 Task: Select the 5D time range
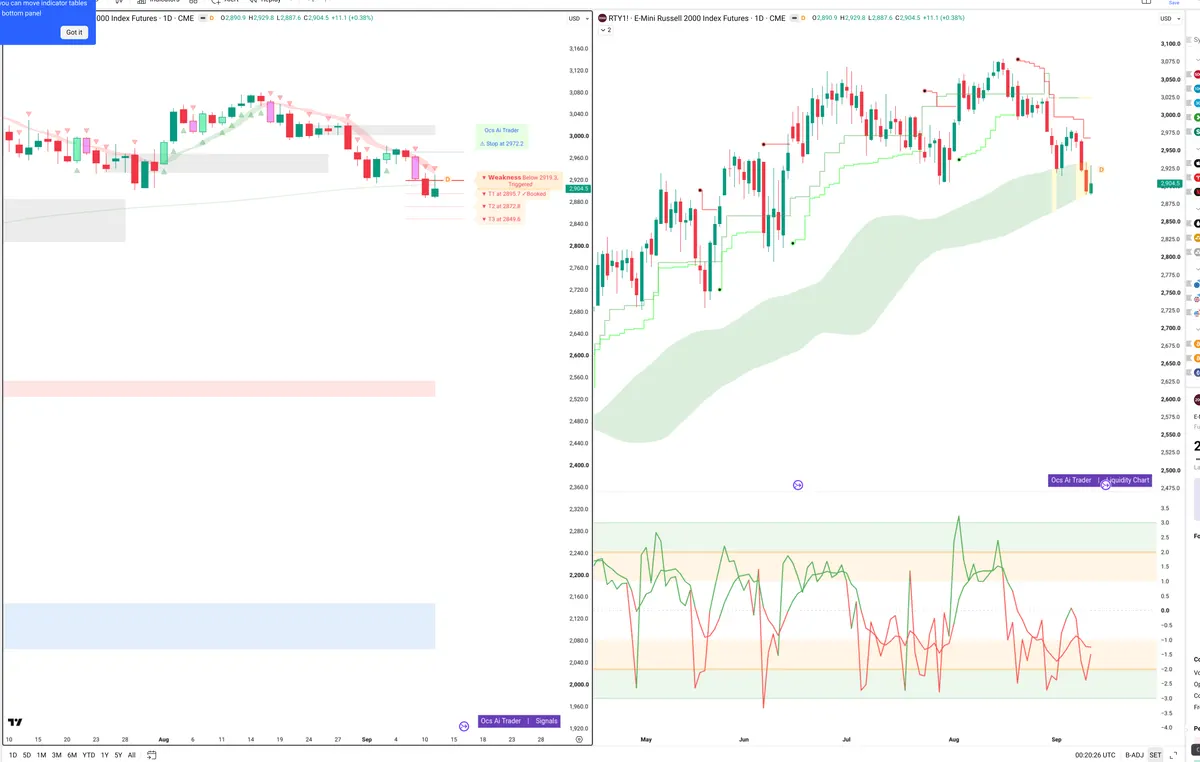[27, 755]
